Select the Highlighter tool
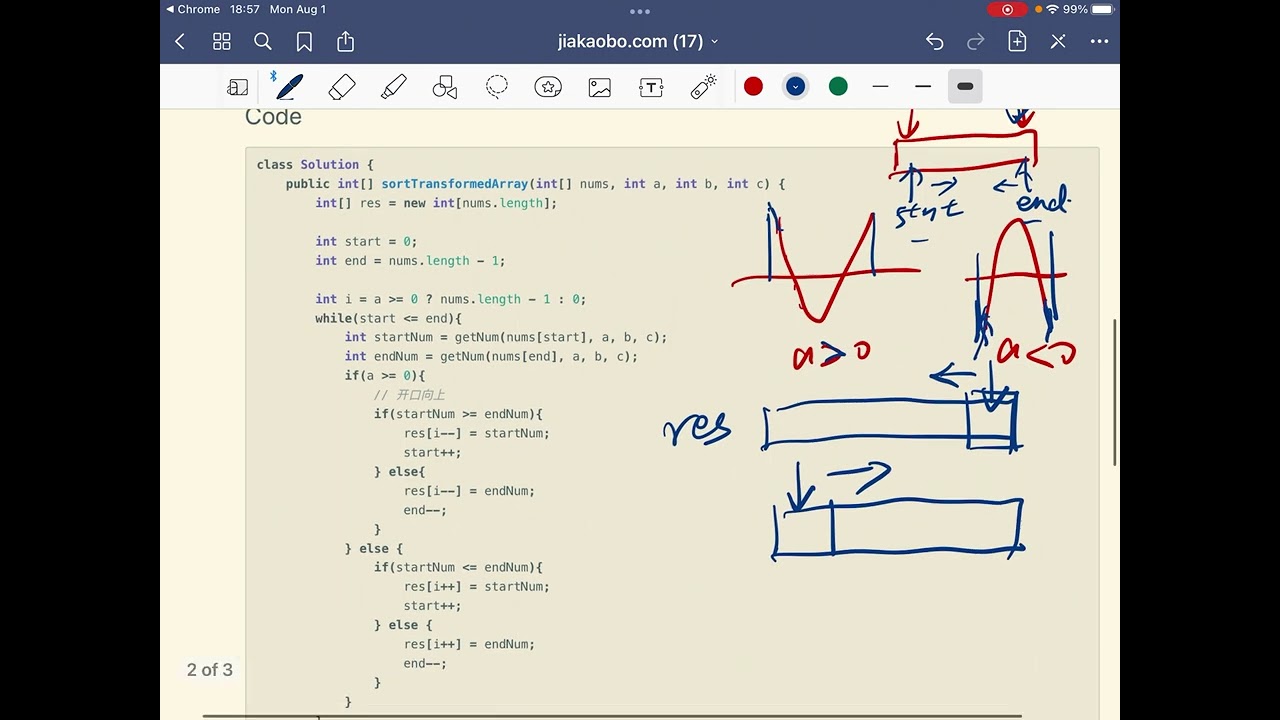 click(x=394, y=87)
